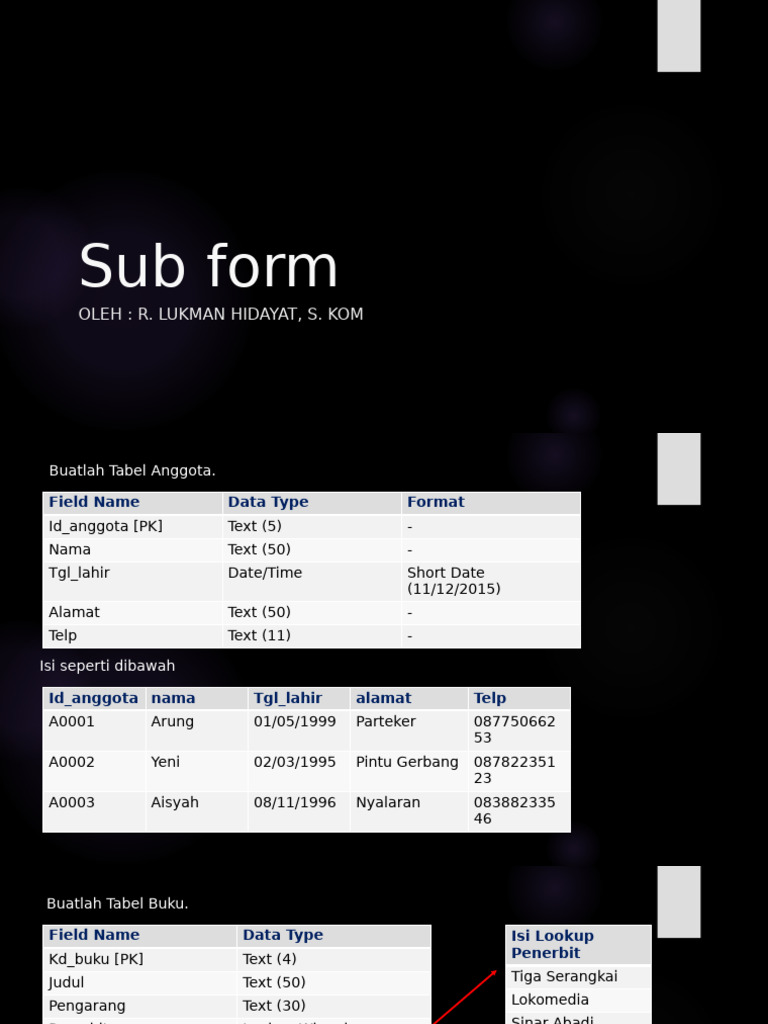The height and width of the screenshot is (1024, 768).
Task: Click the "Lokomedia" publisher entry
Action: 550,1000
